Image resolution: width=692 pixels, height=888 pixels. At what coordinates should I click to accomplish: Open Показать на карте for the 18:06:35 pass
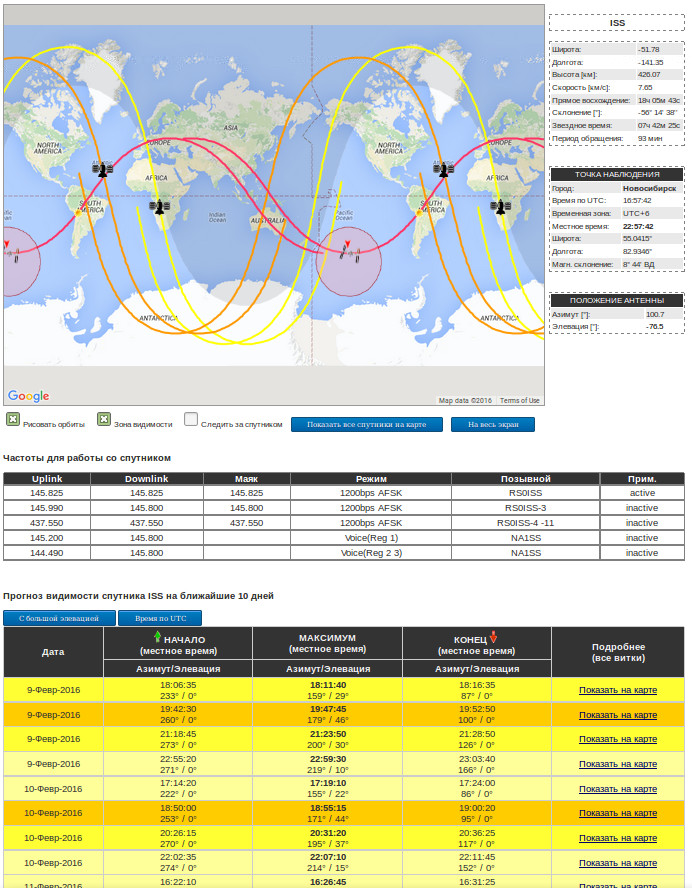click(617, 690)
